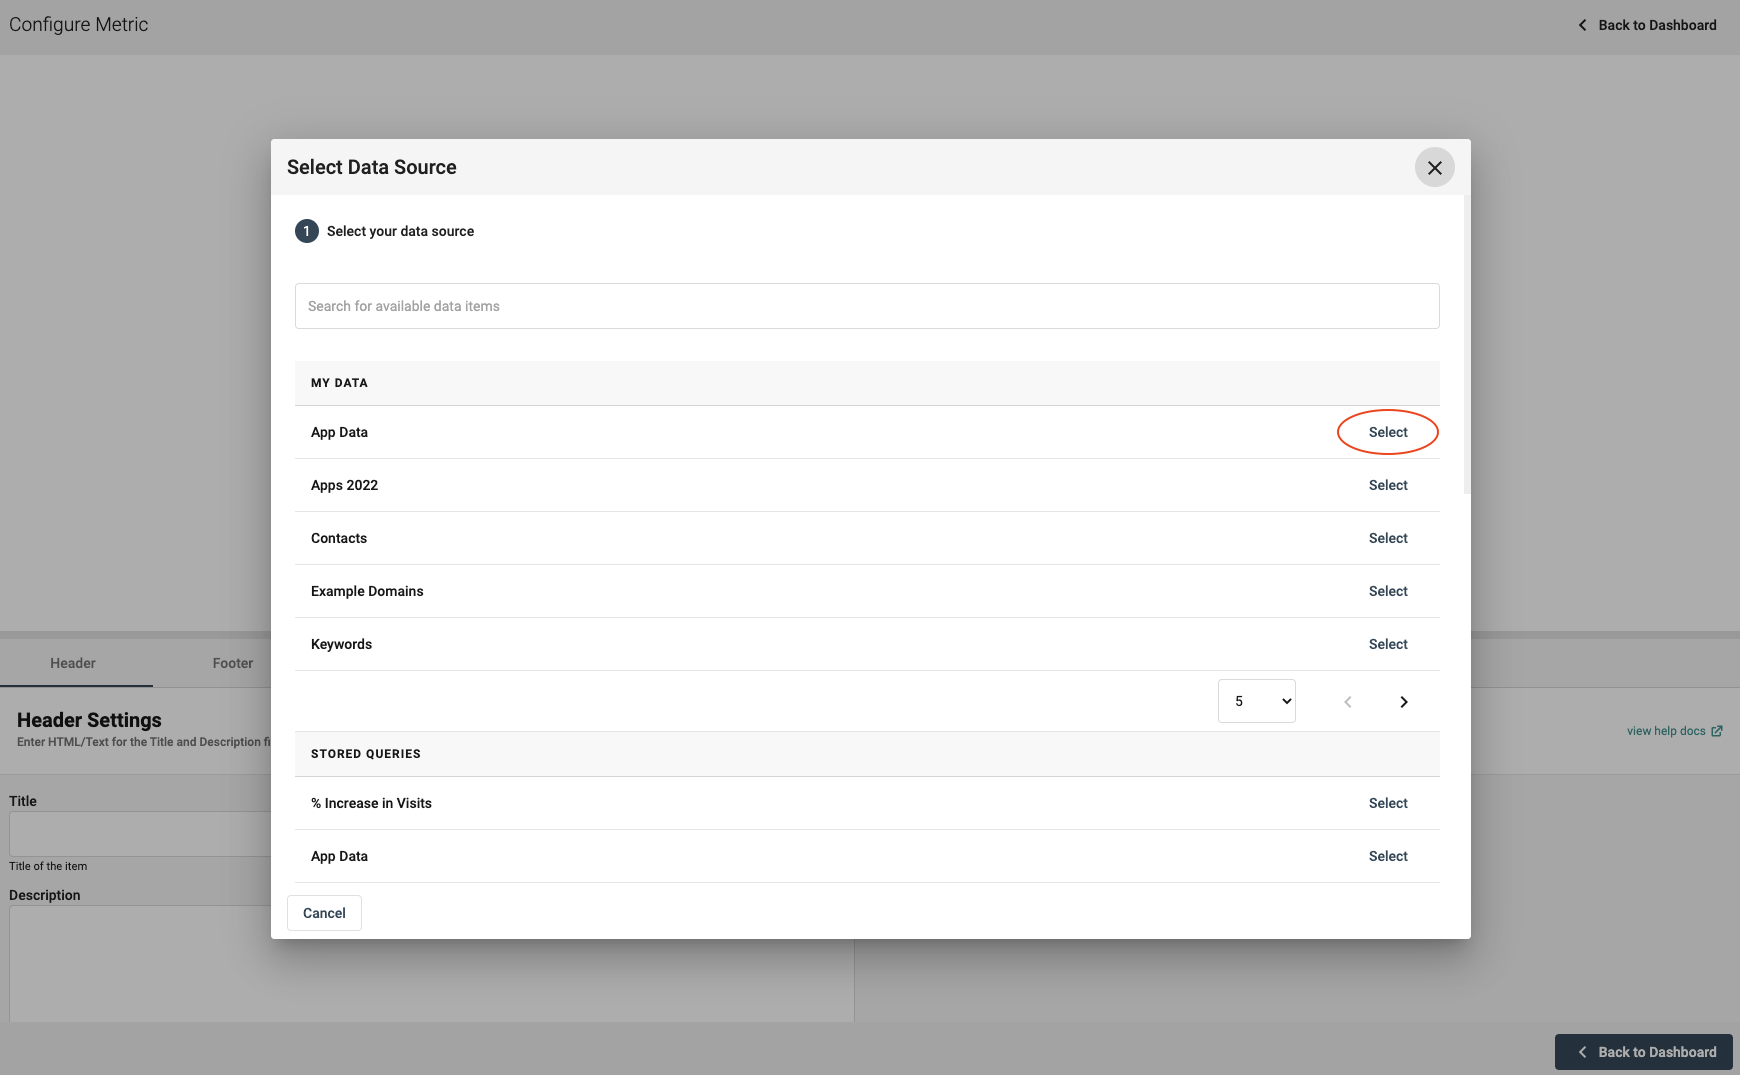Image resolution: width=1740 pixels, height=1075 pixels.
Task: Switch to the Header tab
Action: point(73,663)
